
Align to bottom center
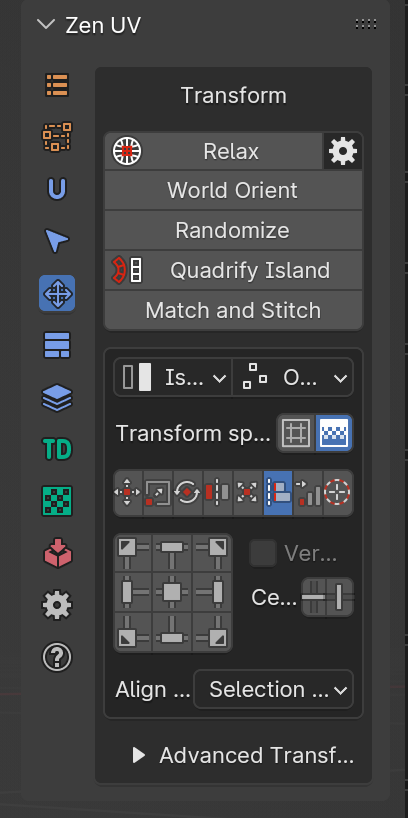(172, 632)
